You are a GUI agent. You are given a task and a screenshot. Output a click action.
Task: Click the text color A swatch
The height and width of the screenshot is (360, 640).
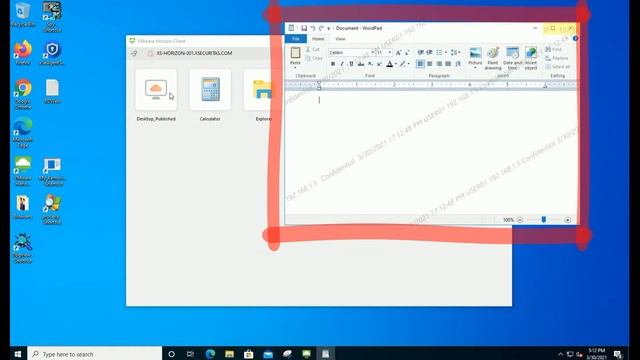(389, 64)
